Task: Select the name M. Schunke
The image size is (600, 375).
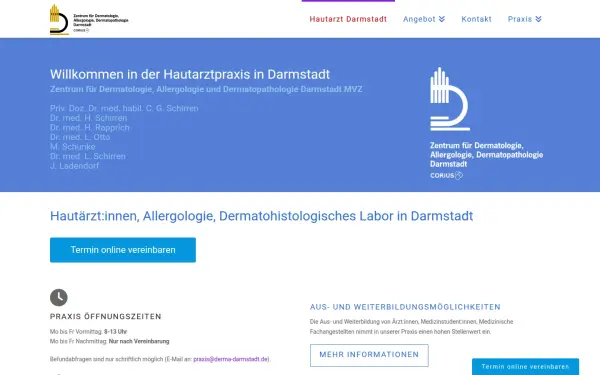Action: tap(73, 147)
